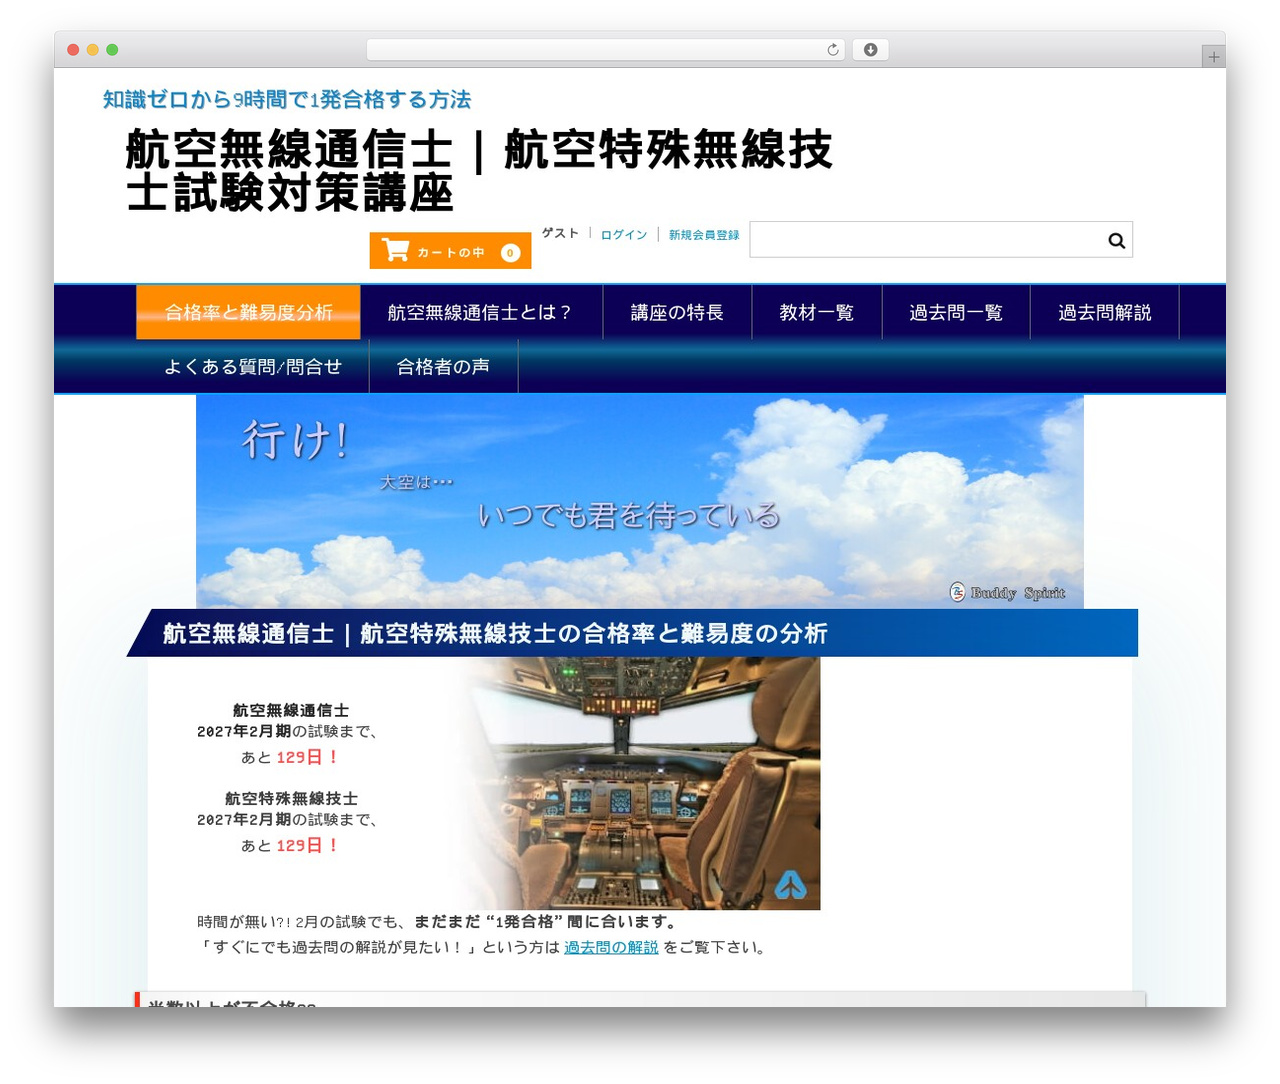Open よくある質問/問合せ menu
The width and height of the screenshot is (1280, 1084).
point(253,367)
